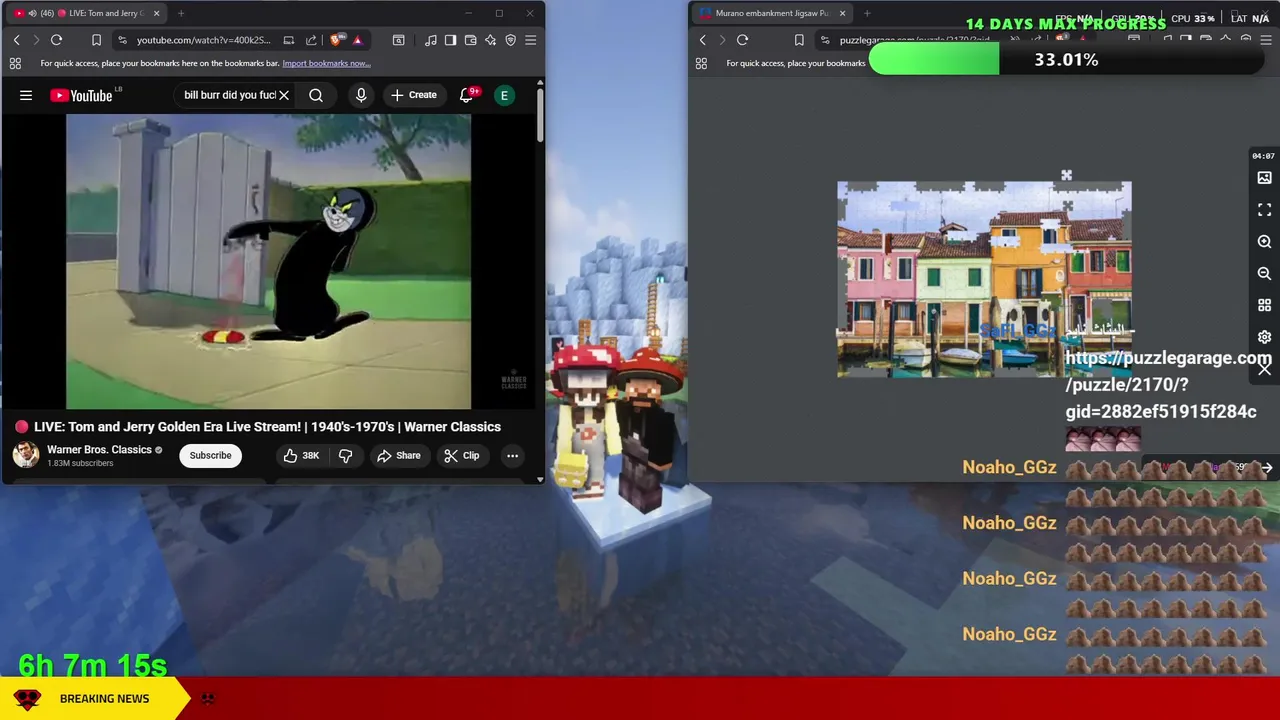Screen dimensions: 1280x720
Task: Bookmark the YouTube page via bookmark icon
Action: (96, 40)
